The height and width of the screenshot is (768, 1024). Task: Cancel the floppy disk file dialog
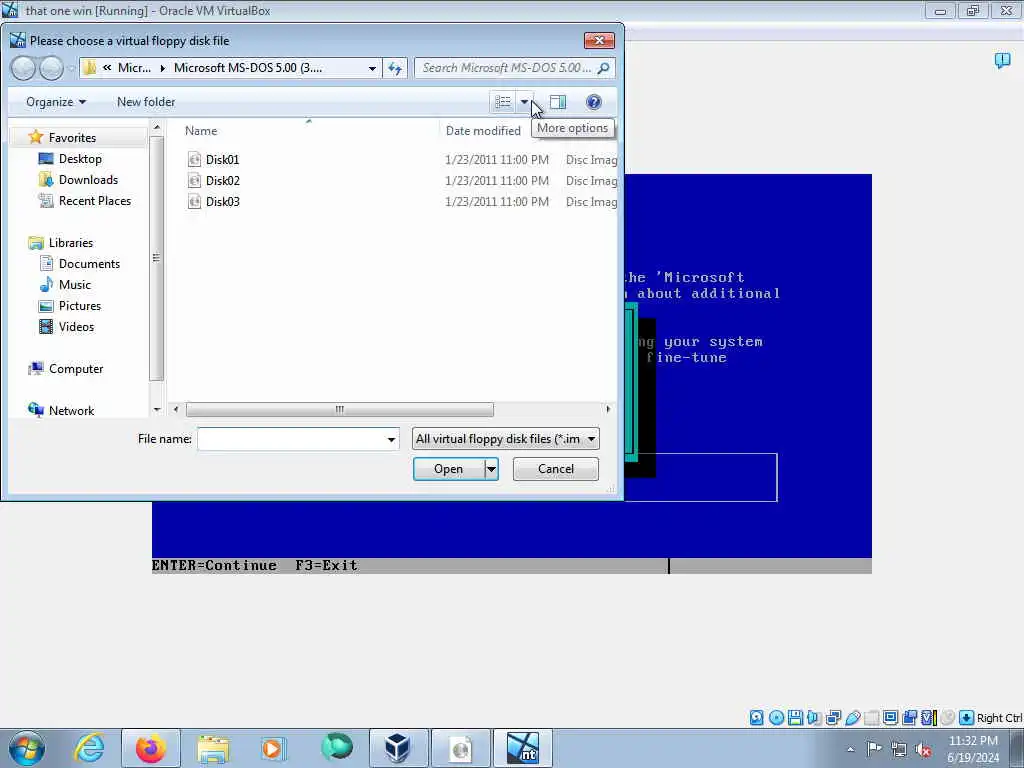[x=556, y=469]
